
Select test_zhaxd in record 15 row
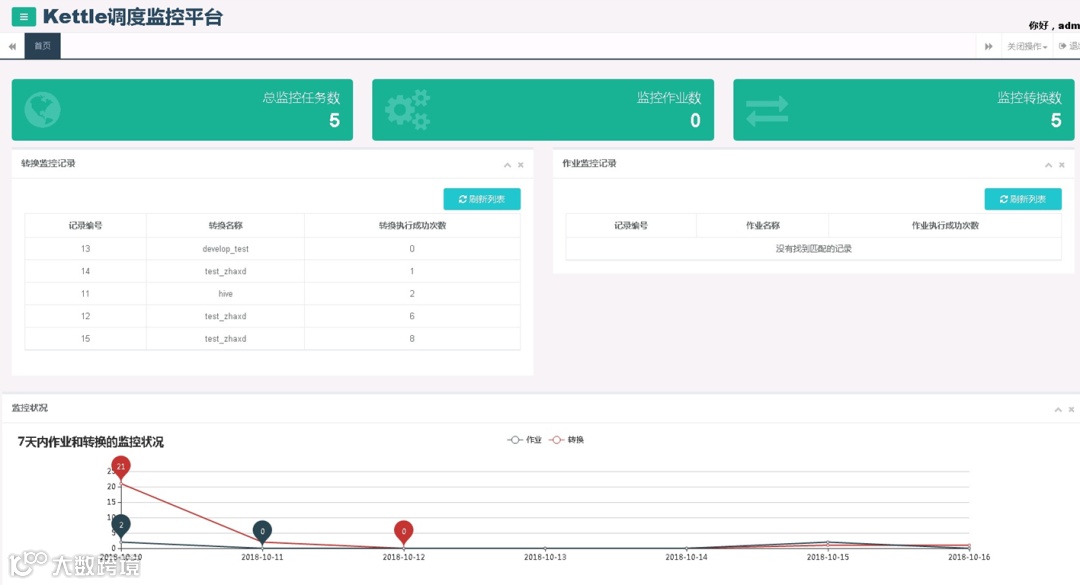pos(225,339)
